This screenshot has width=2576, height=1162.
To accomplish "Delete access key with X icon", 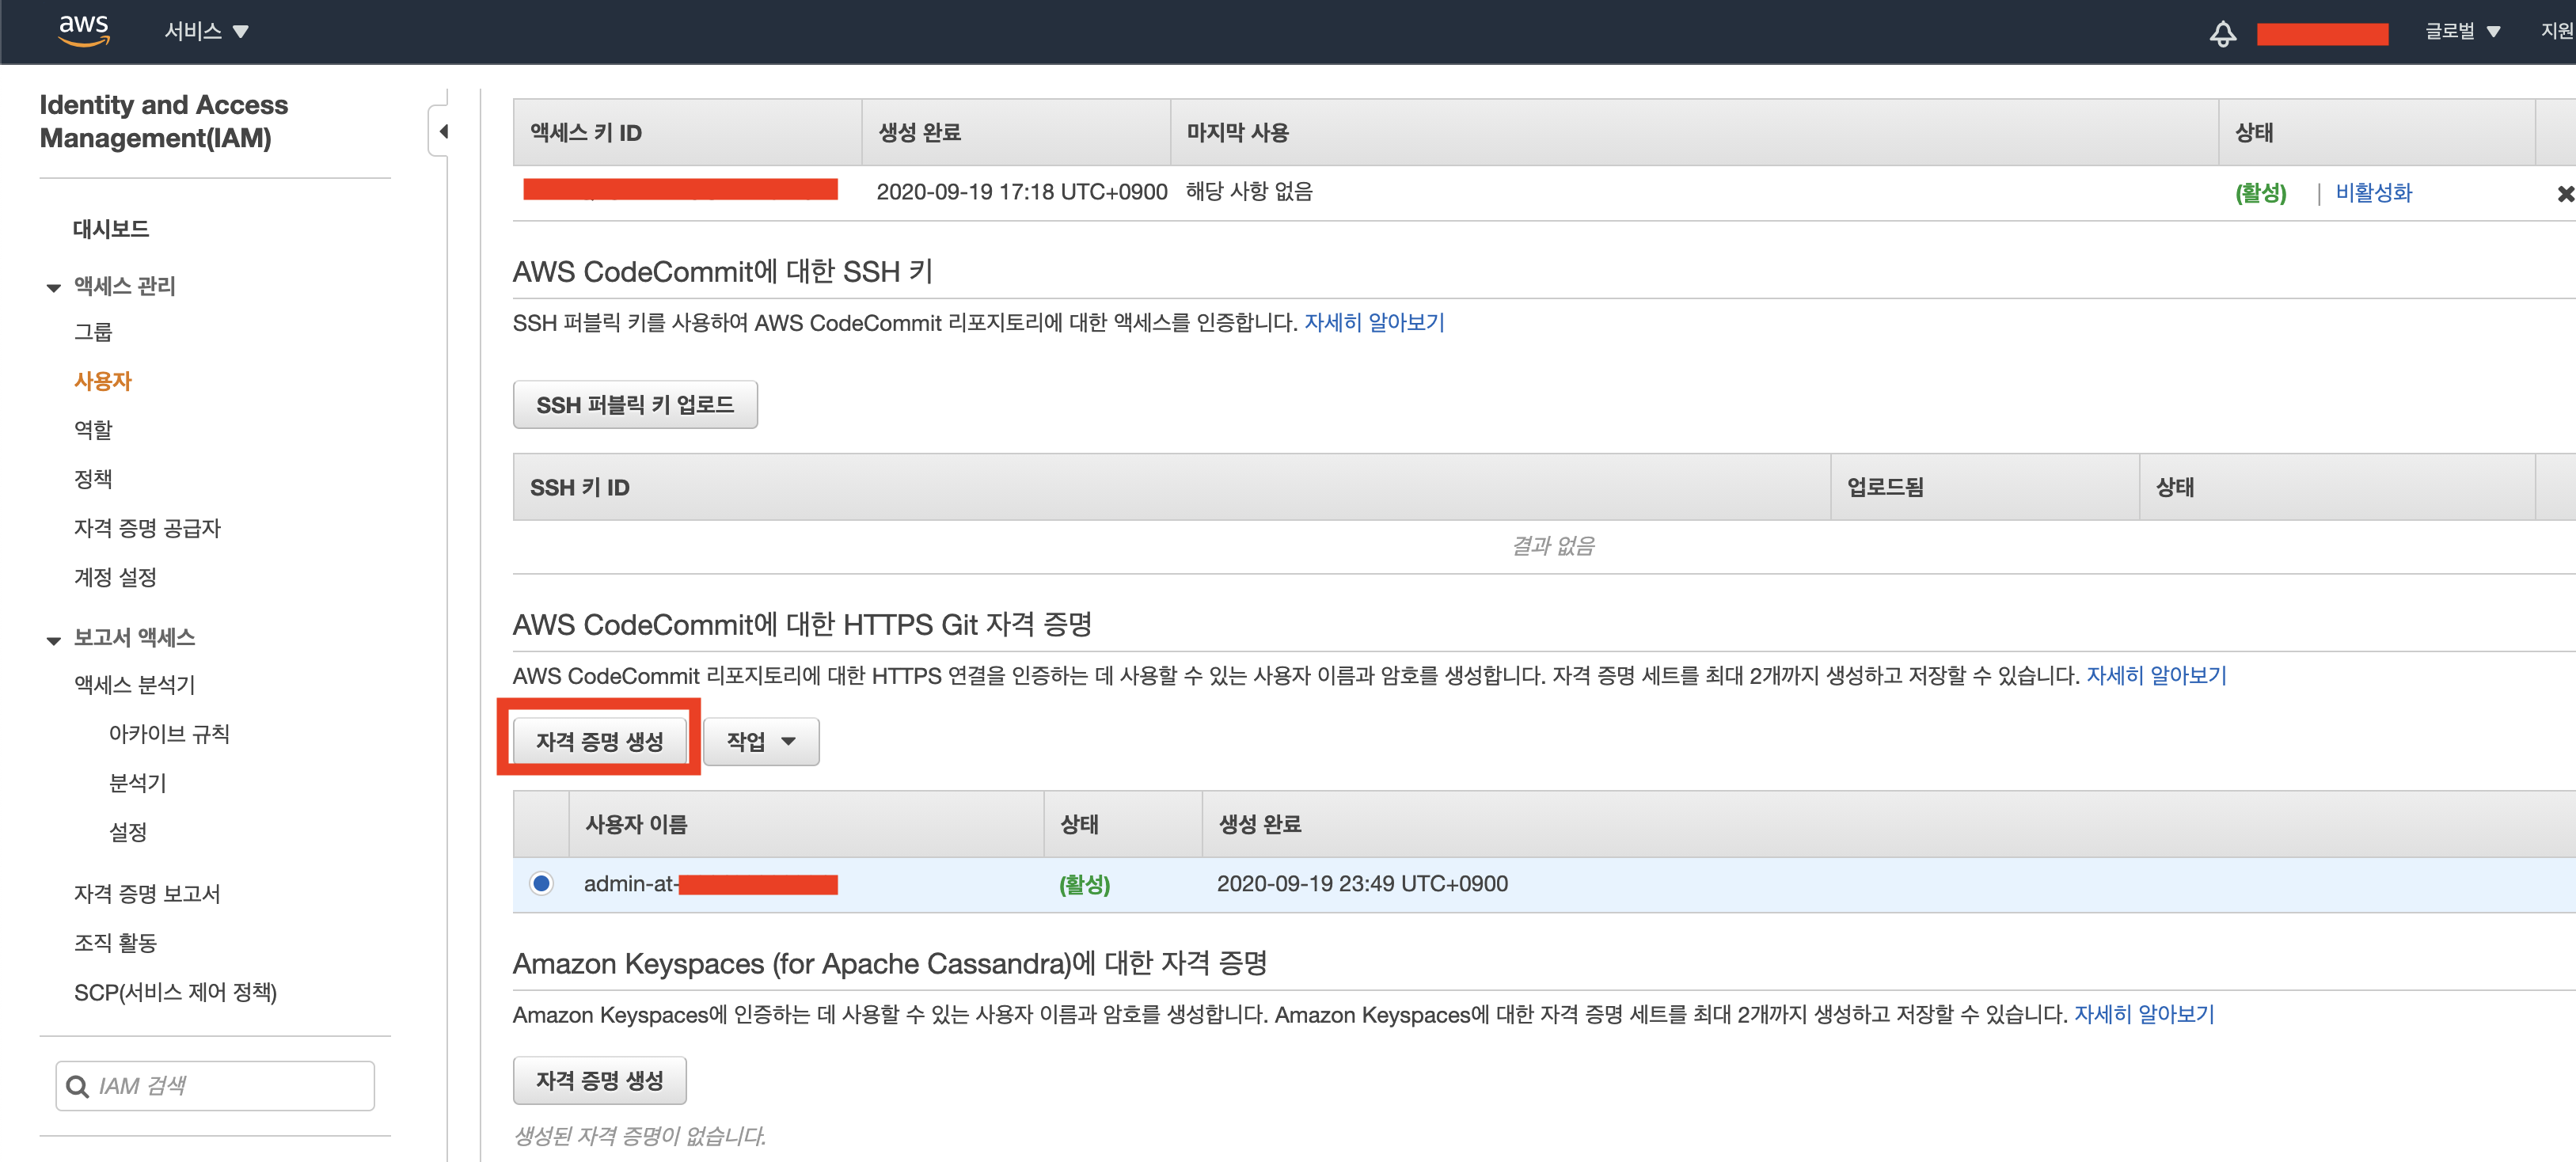I will coord(2565,194).
